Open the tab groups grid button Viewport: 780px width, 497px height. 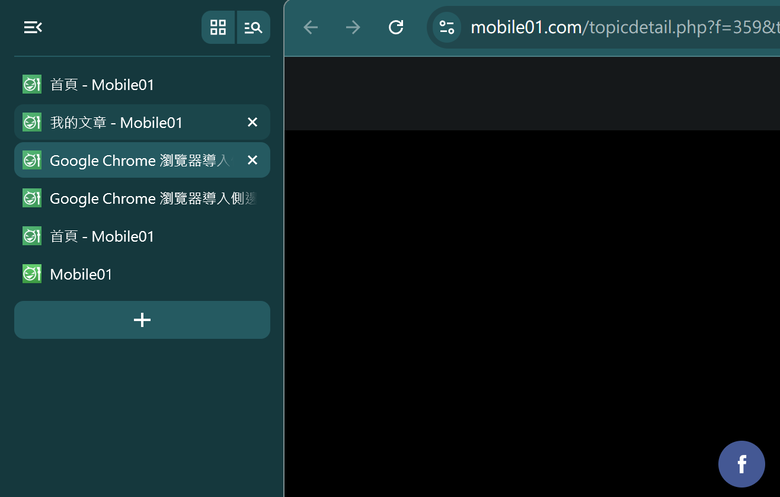click(218, 27)
